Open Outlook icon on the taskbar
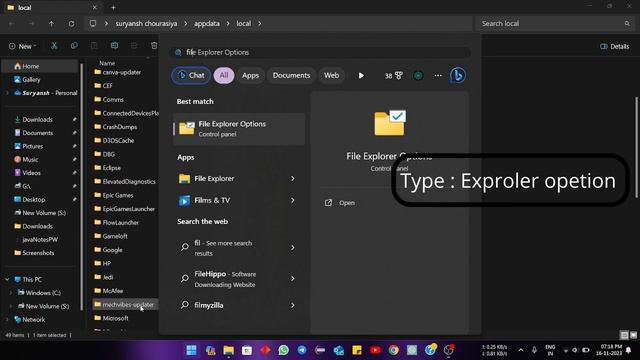Image resolution: width=640 pixels, height=360 pixels. (338, 350)
